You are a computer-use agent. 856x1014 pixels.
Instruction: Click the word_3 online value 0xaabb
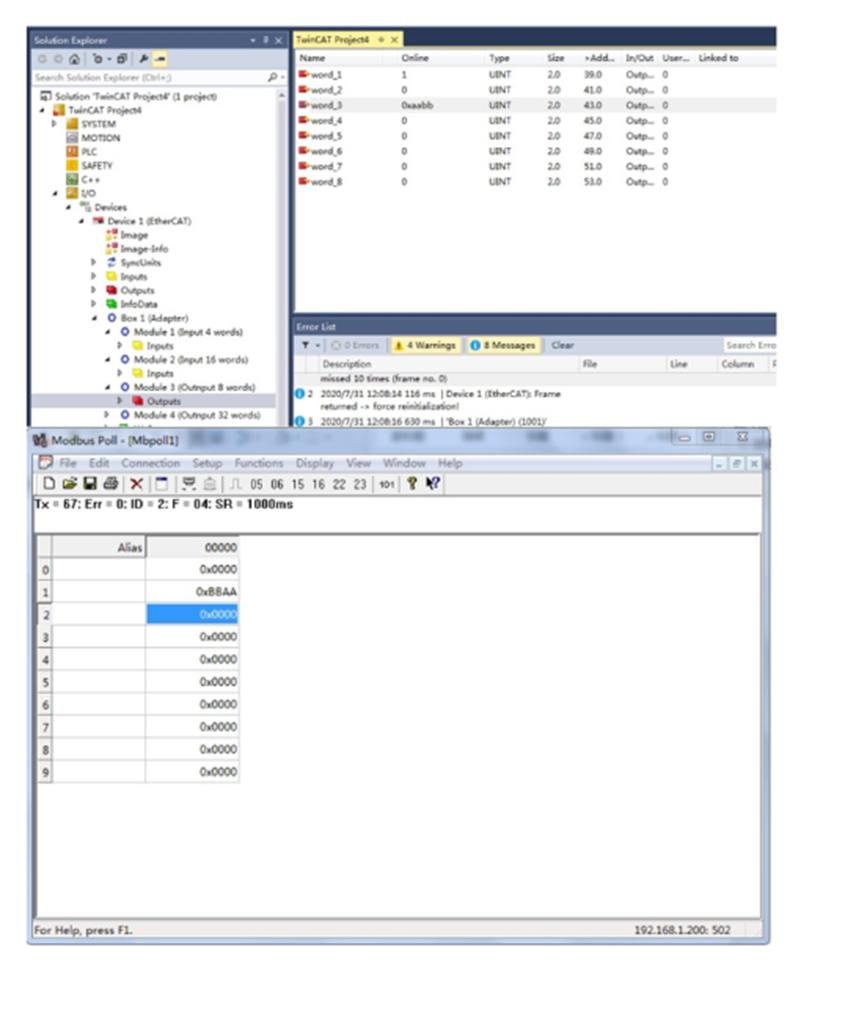click(417, 105)
